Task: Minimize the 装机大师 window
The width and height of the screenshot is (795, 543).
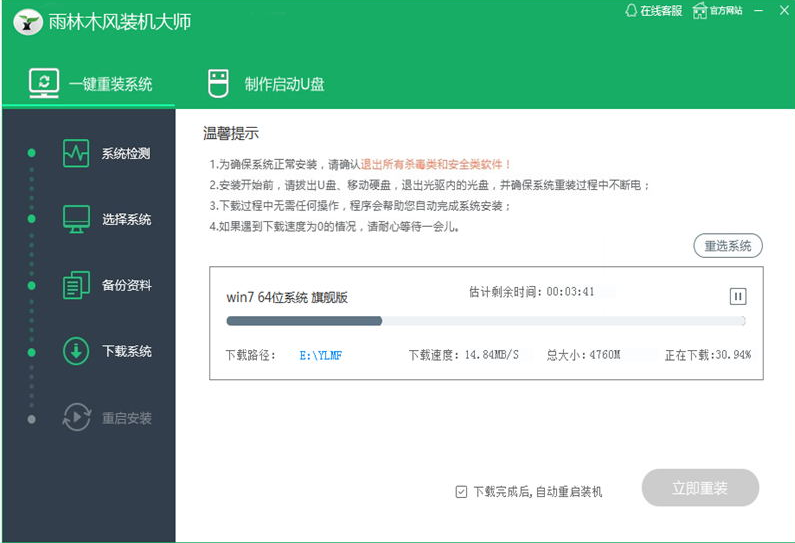Action: (x=759, y=10)
